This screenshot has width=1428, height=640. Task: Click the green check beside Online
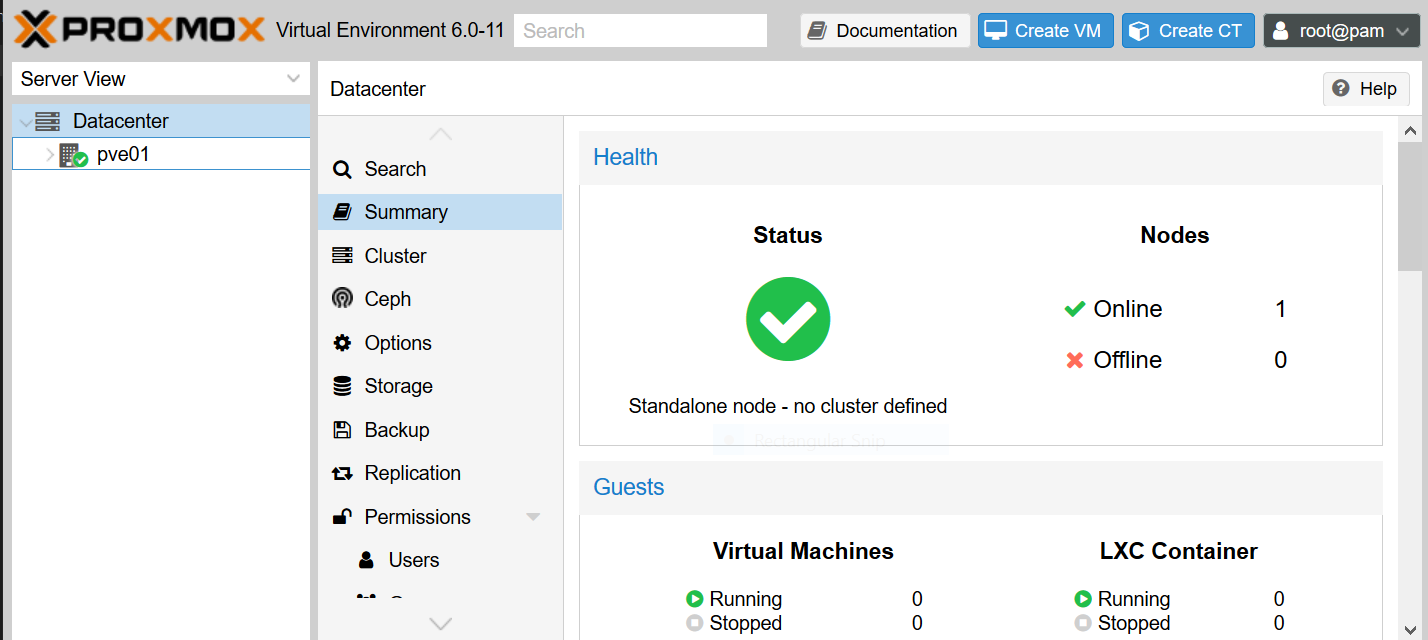[1075, 309]
